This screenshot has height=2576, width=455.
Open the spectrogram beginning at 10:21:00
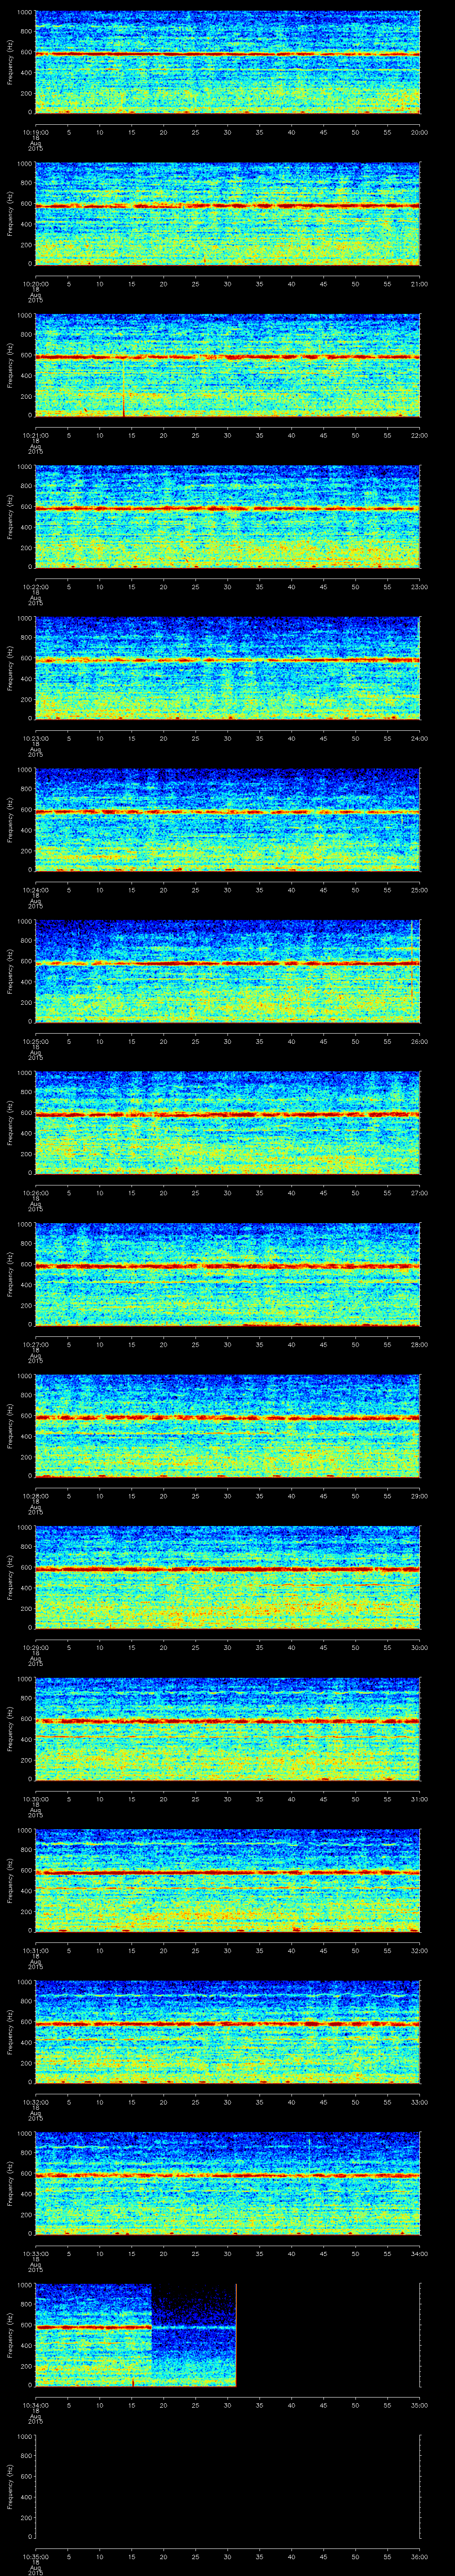point(227,365)
